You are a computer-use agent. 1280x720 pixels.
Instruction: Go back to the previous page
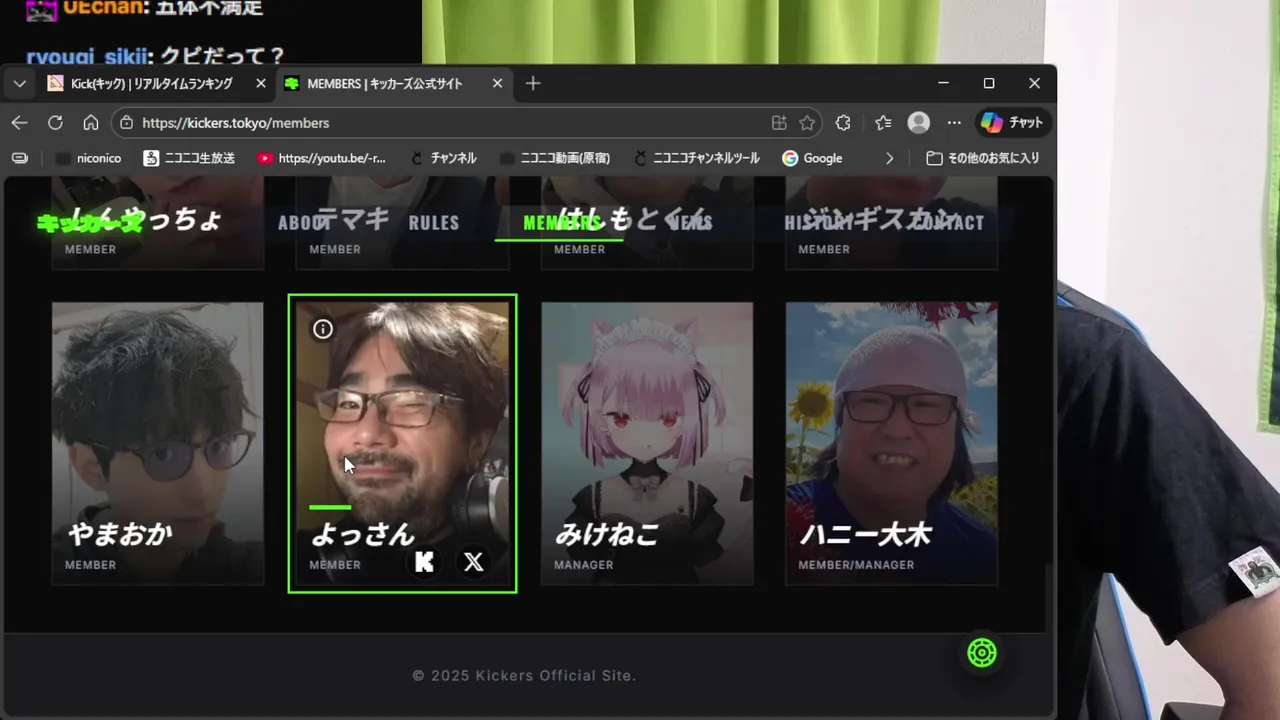pyautogui.click(x=20, y=123)
